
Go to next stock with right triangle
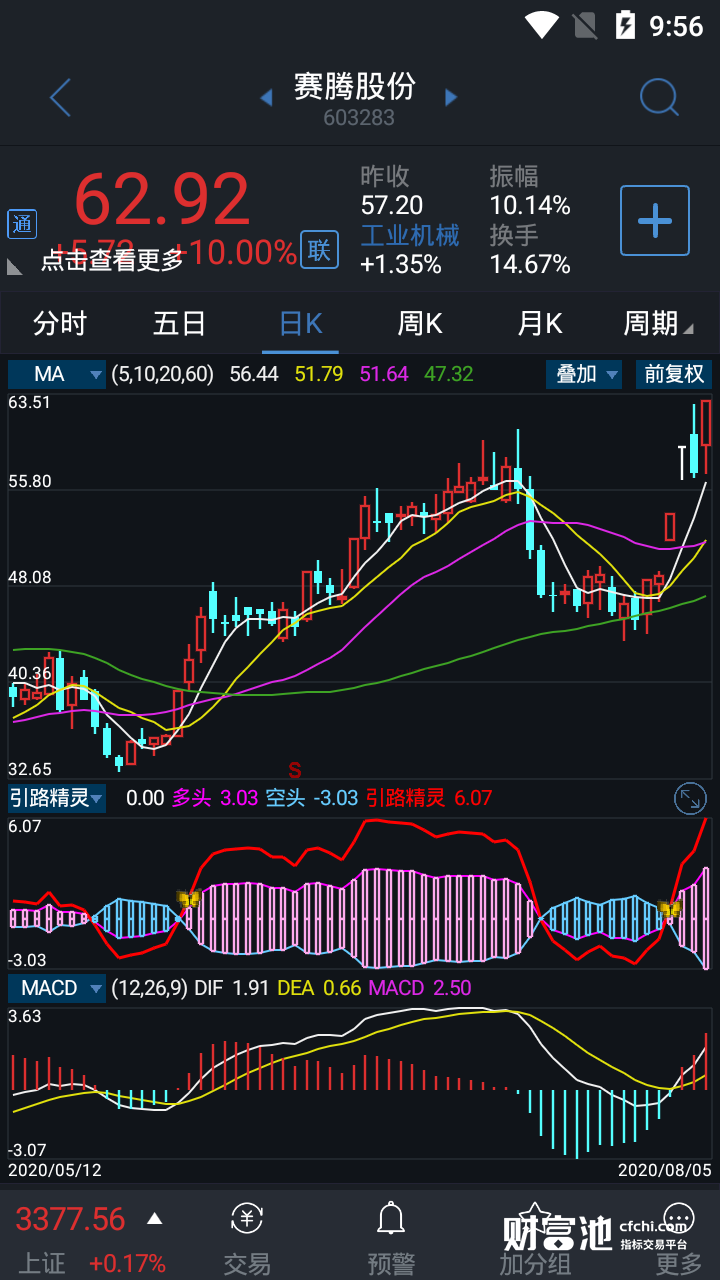pos(451,98)
